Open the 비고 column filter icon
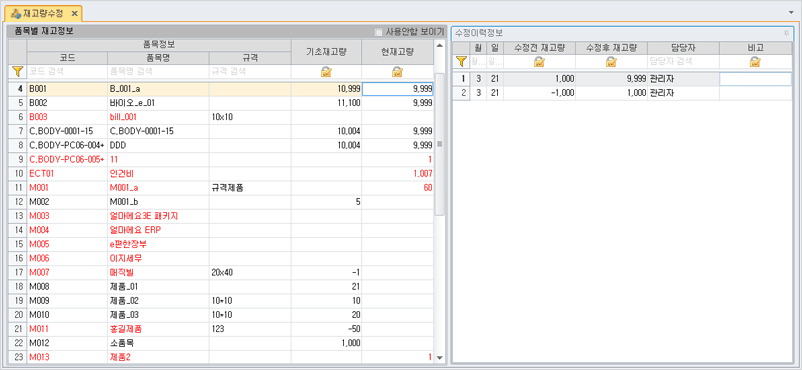 click(755, 62)
